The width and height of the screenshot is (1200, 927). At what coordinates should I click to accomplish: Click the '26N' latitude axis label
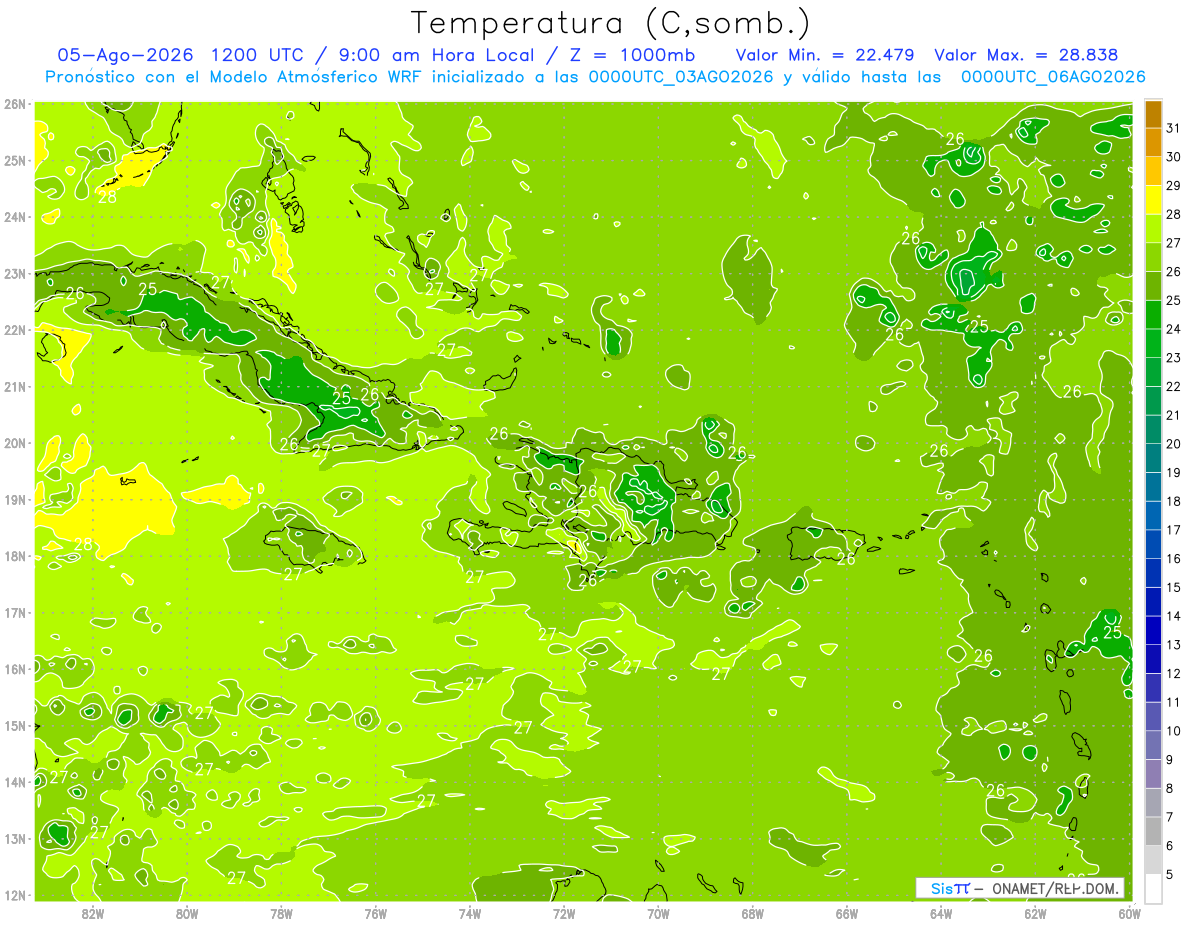pyautogui.click(x=15, y=104)
